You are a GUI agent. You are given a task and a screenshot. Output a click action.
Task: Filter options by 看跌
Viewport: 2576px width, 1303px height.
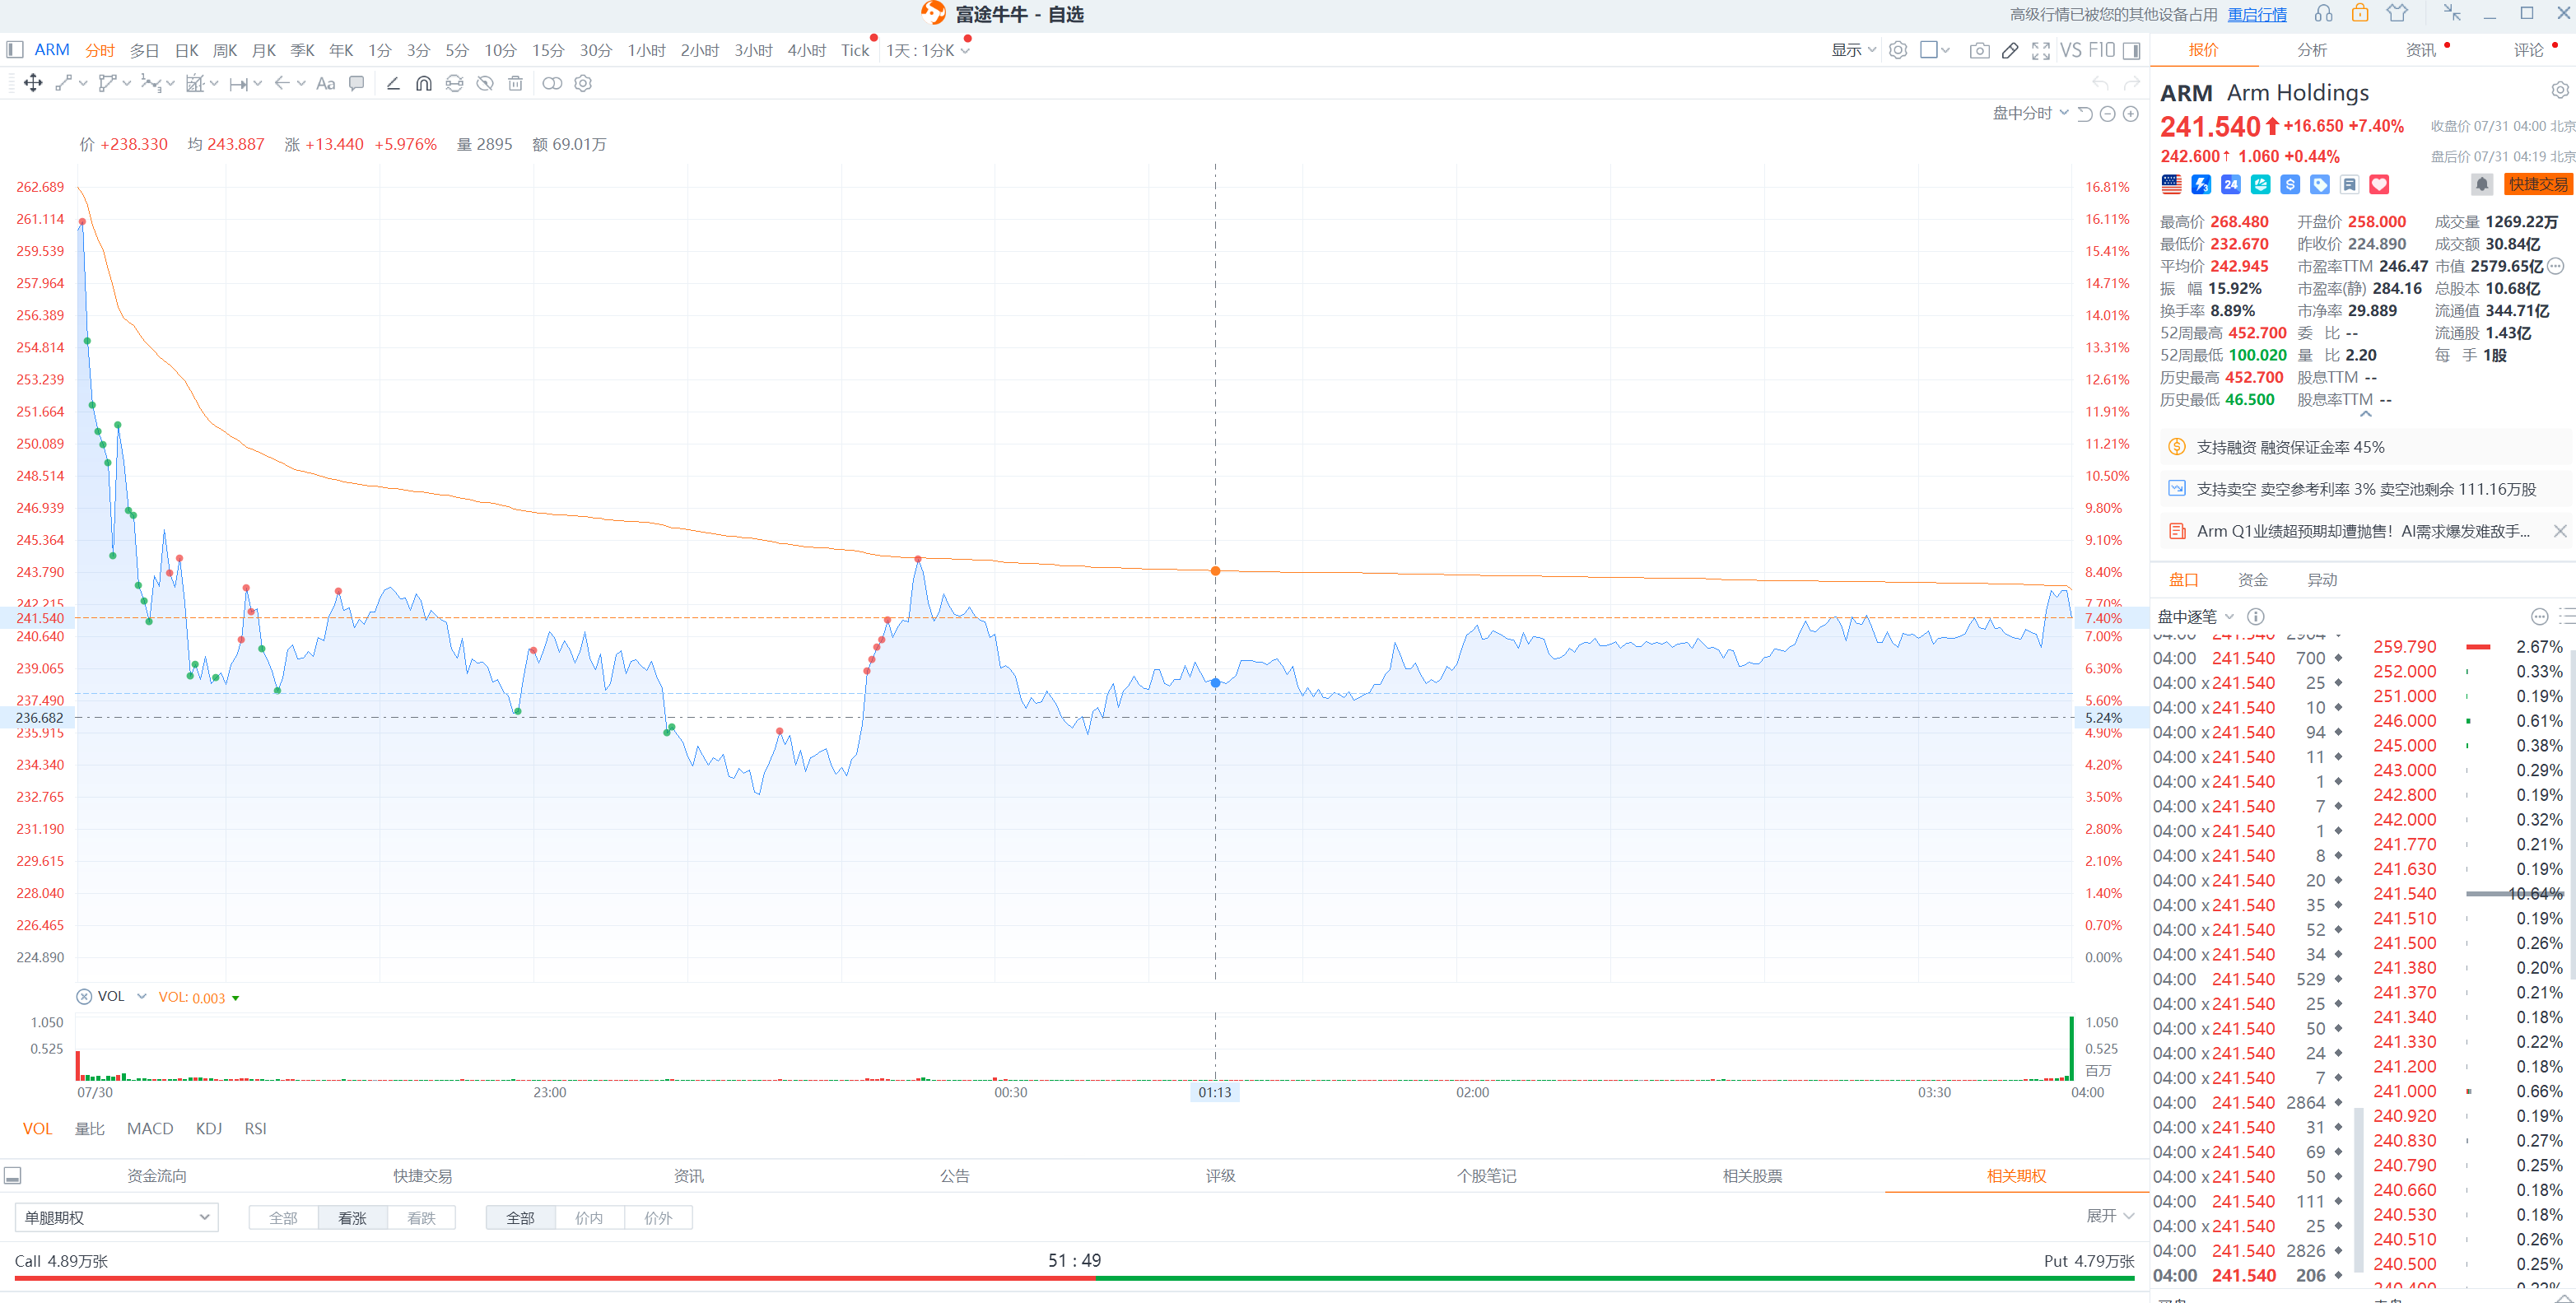[x=421, y=1217]
